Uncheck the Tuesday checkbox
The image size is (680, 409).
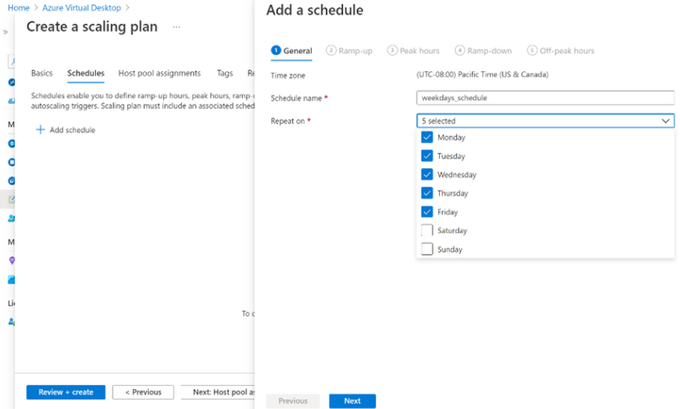coord(427,156)
